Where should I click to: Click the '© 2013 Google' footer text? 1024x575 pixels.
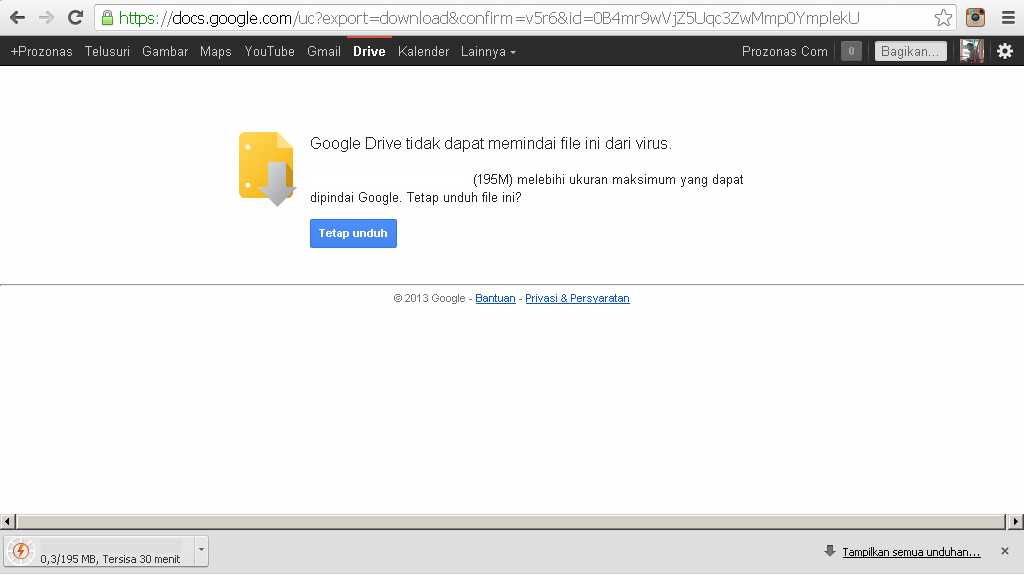[429, 298]
